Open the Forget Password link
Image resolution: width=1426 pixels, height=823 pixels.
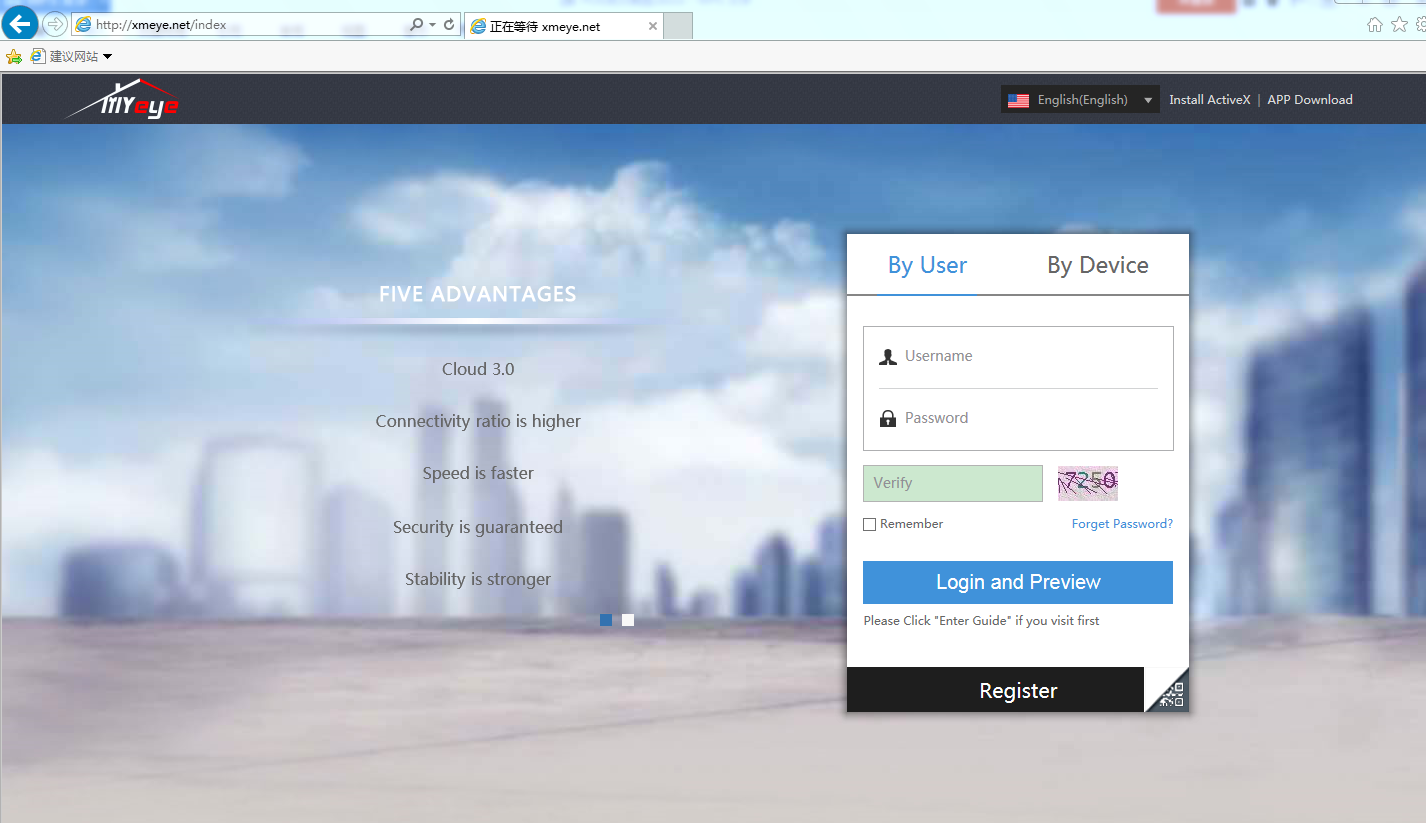[x=1122, y=524]
